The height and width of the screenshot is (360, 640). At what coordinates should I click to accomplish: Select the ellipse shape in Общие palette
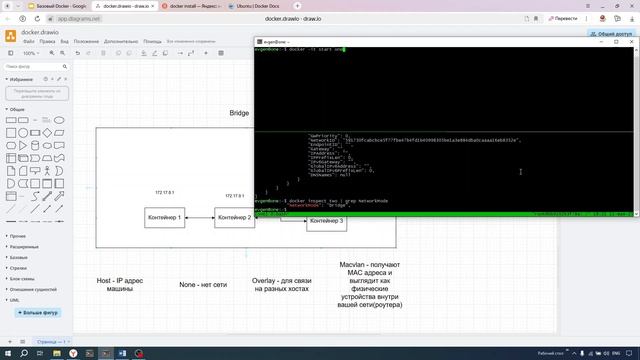click(59, 120)
